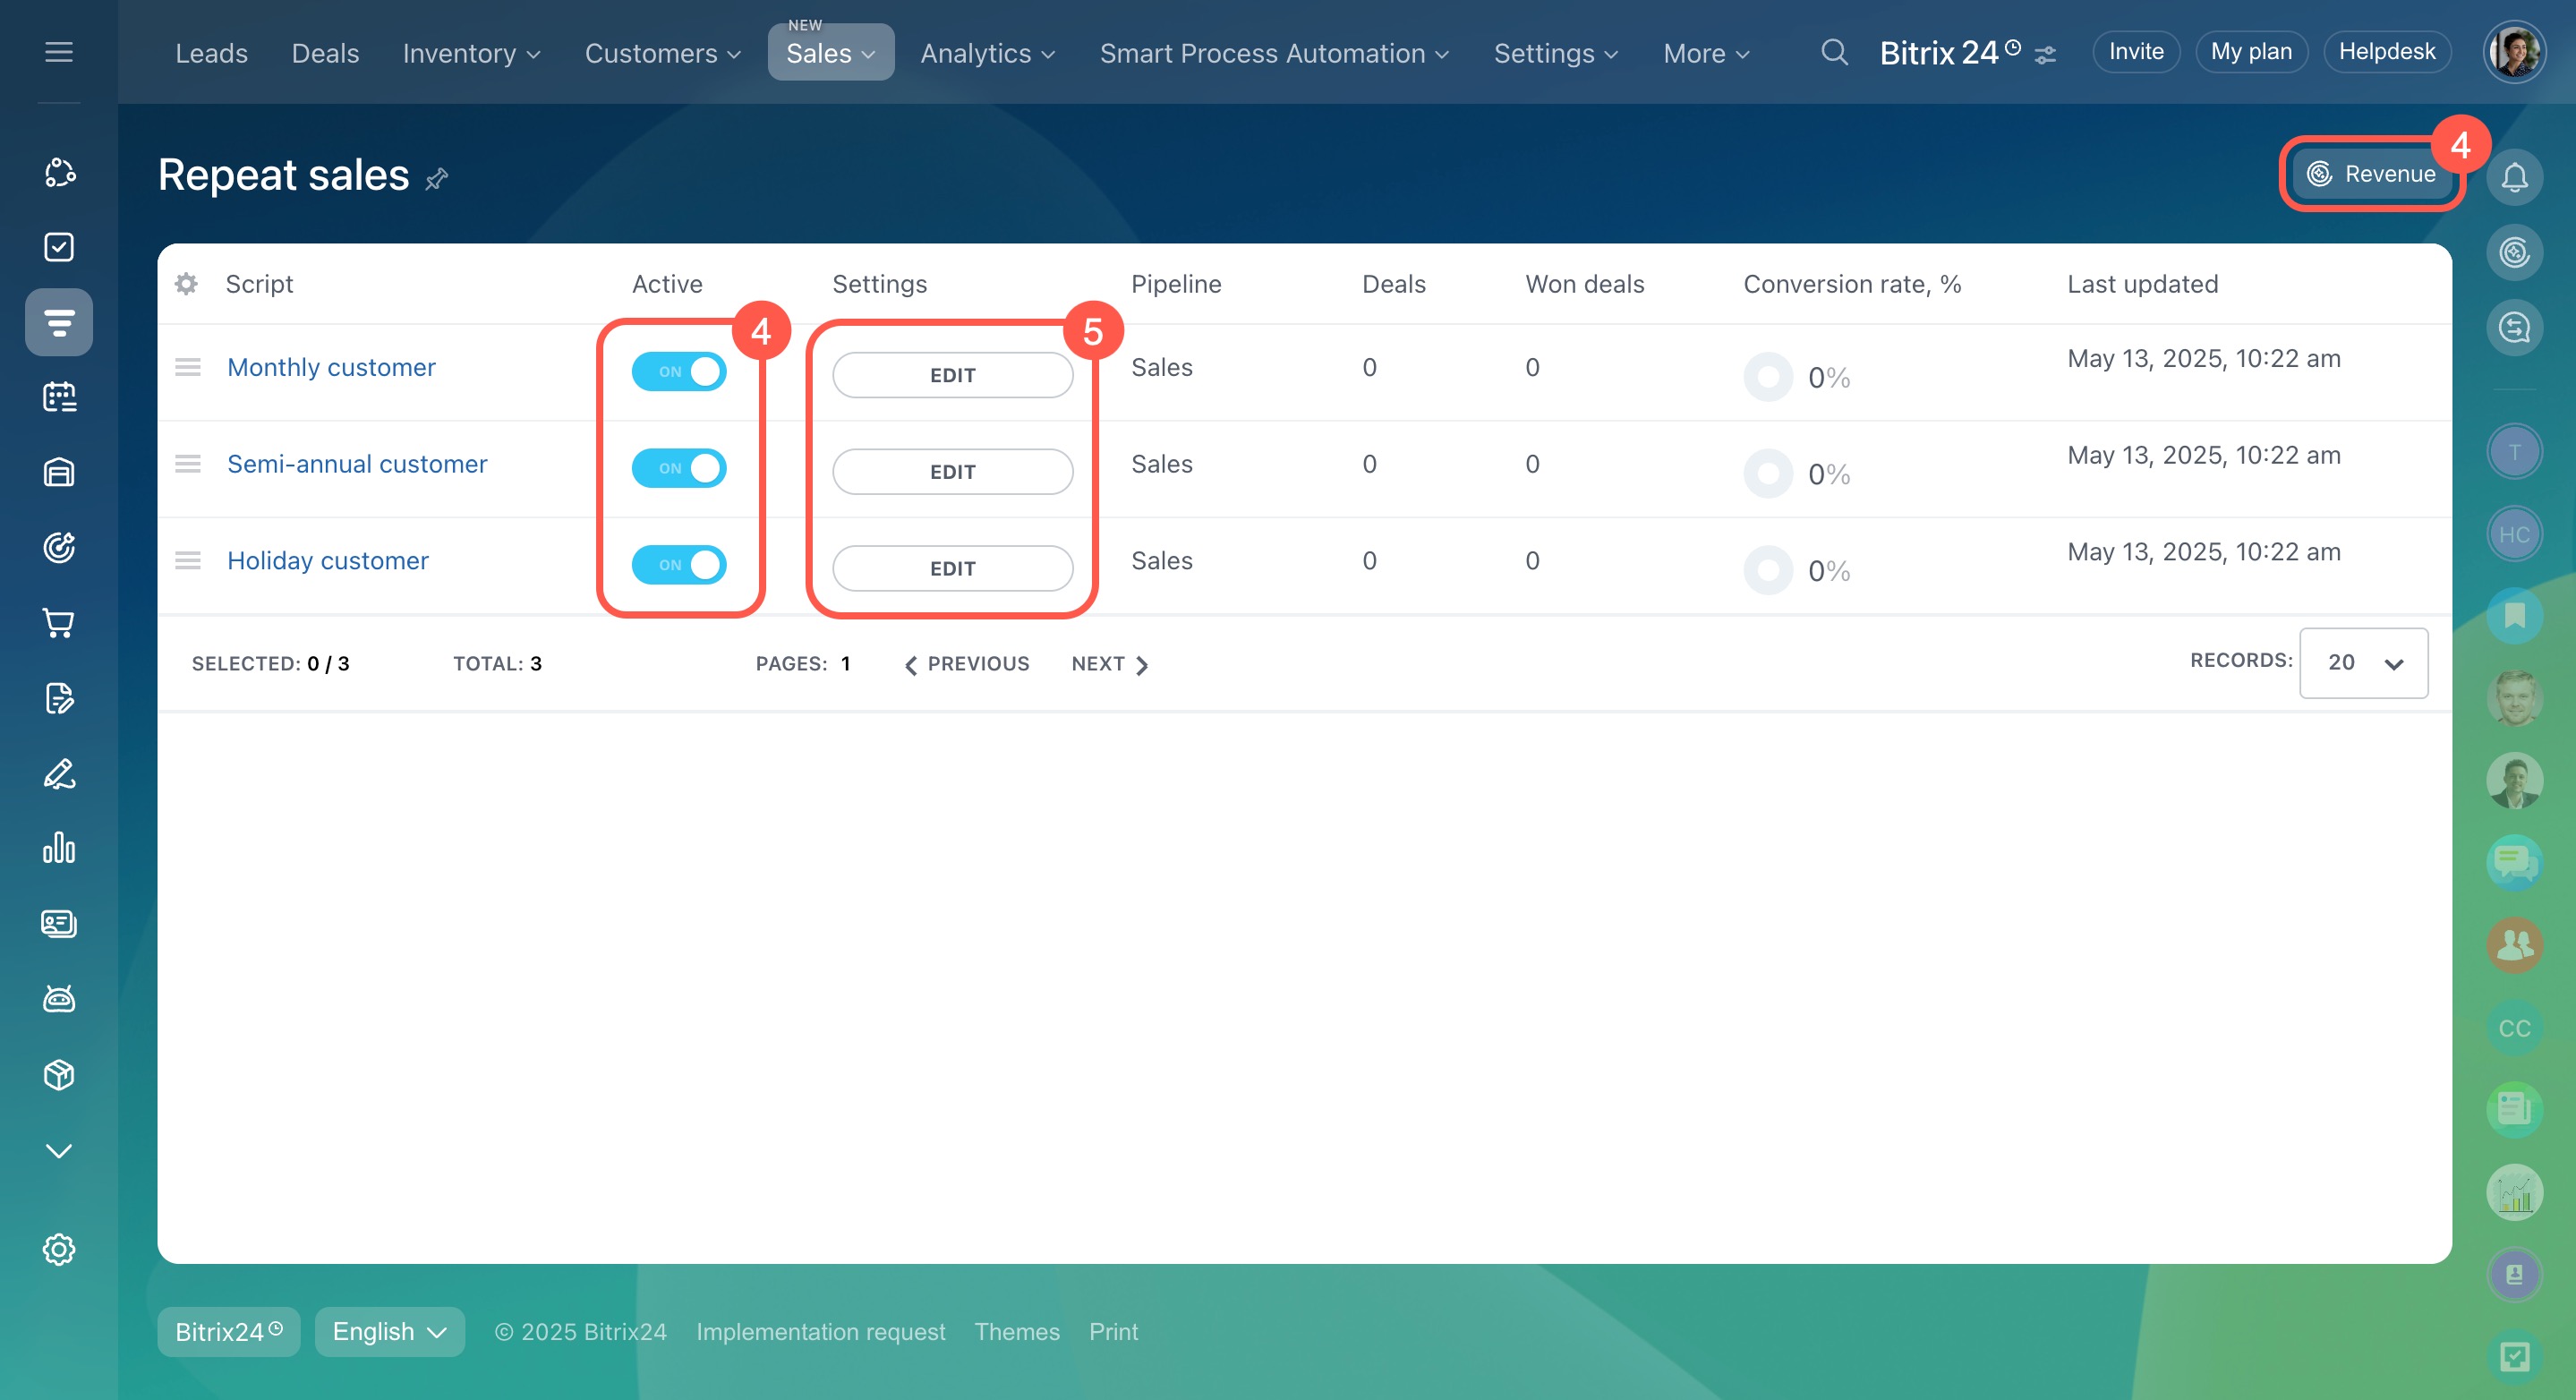Image resolution: width=2576 pixels, height=1400 pixels.
Task: Click the Revenue button
Action: pyautogui.click(x=2371, y=174)
